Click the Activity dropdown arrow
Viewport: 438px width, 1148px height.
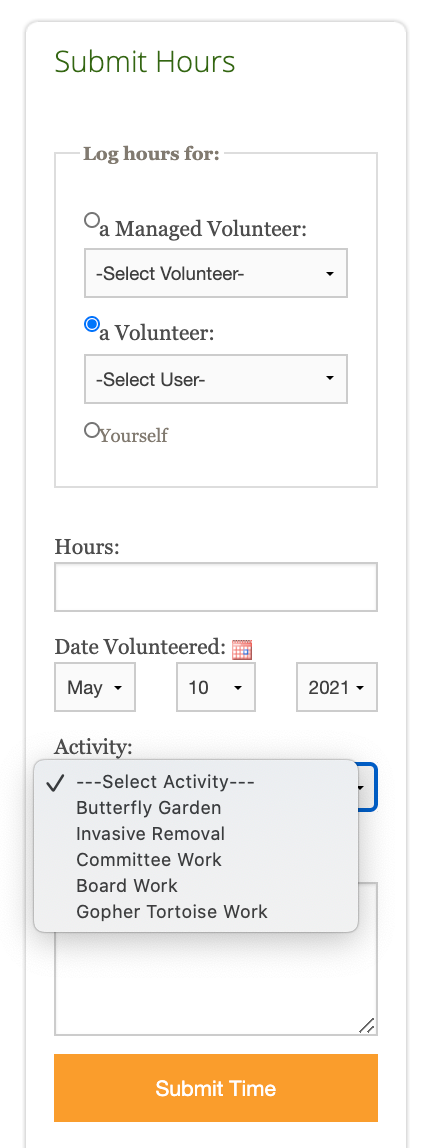pyautogui.click(x=361, y=787)
